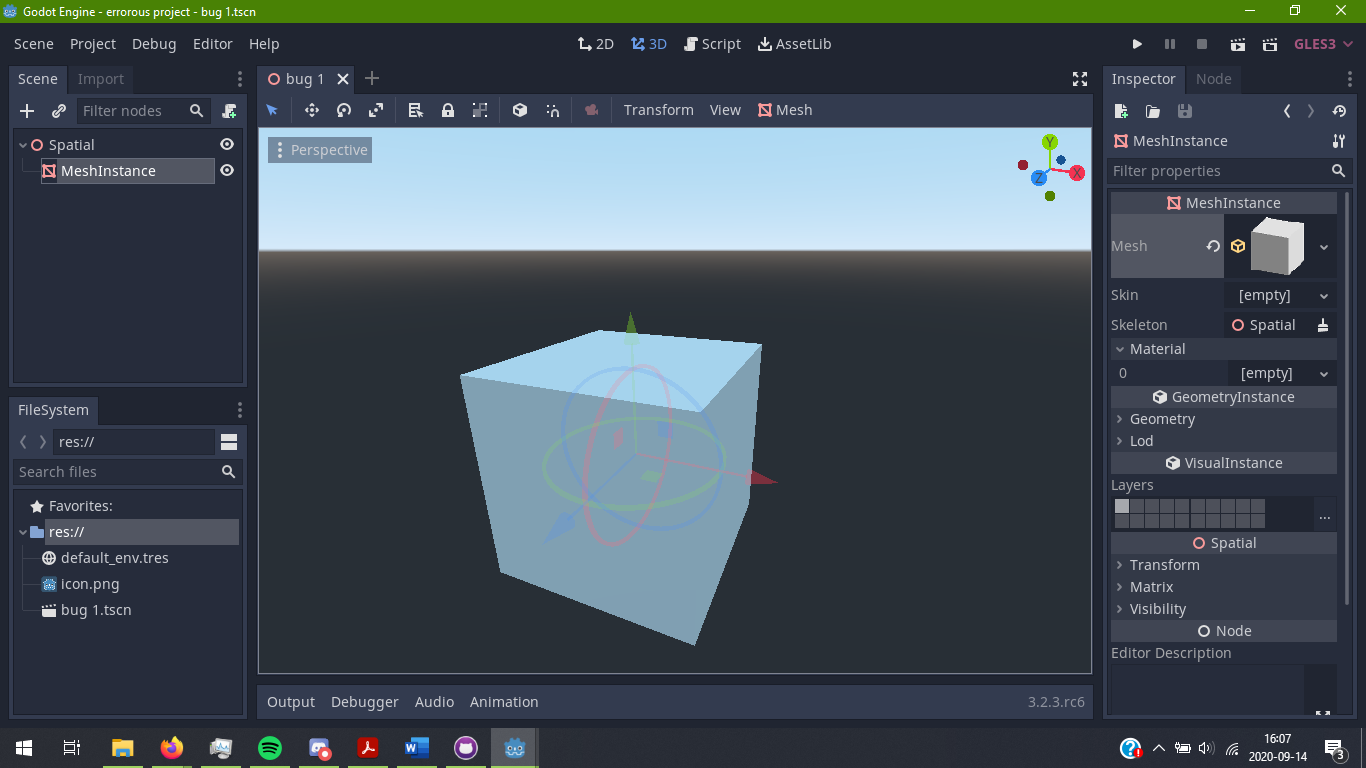Create a new resource in Inspector
The height and width of the screenshot is (768, 1366).
1121,111
